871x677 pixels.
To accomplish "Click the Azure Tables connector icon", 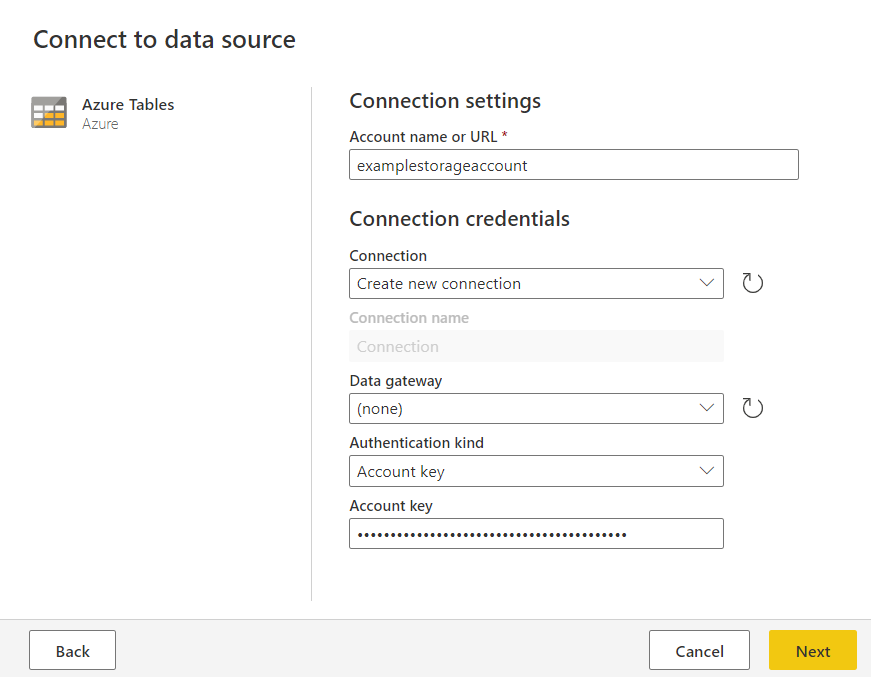I will 49,113.
